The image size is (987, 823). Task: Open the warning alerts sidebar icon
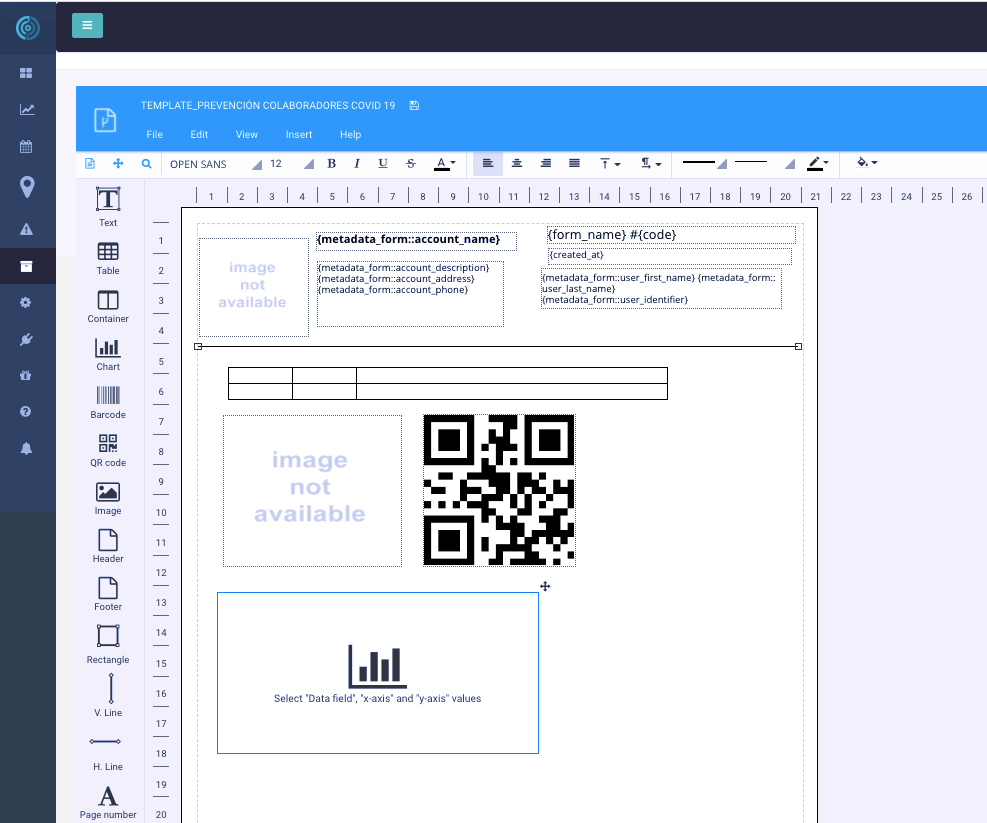click(26, 229)
